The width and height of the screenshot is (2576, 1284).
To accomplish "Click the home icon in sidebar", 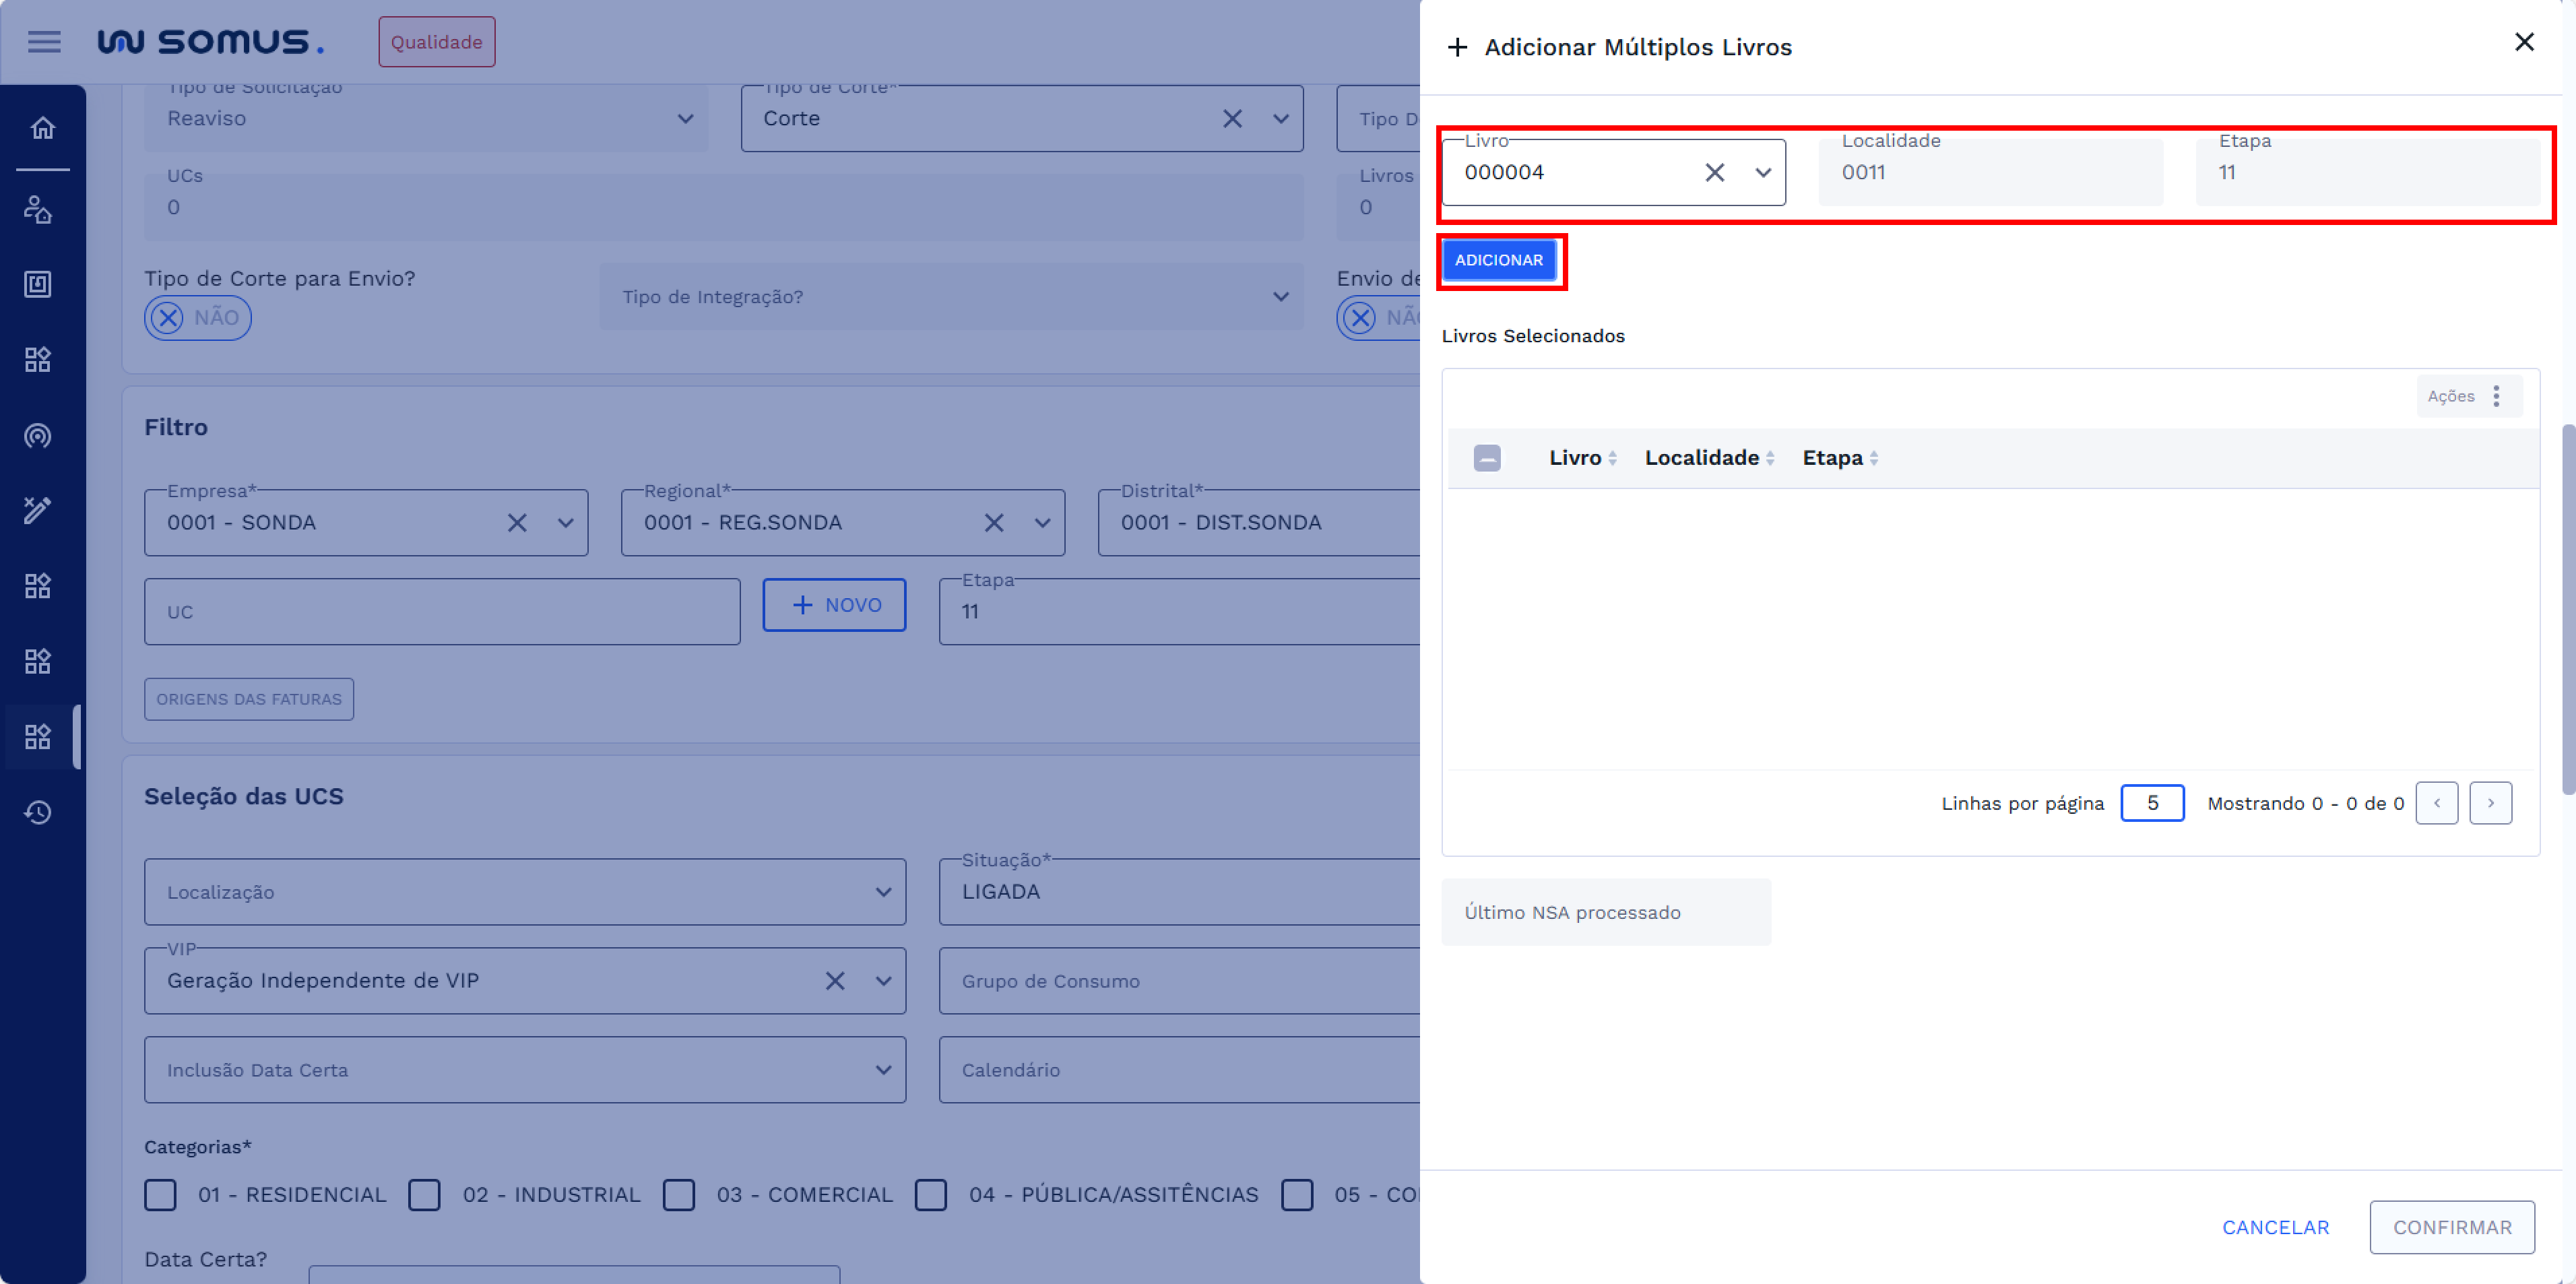I will pyautogui.click(x=42, y=128).
